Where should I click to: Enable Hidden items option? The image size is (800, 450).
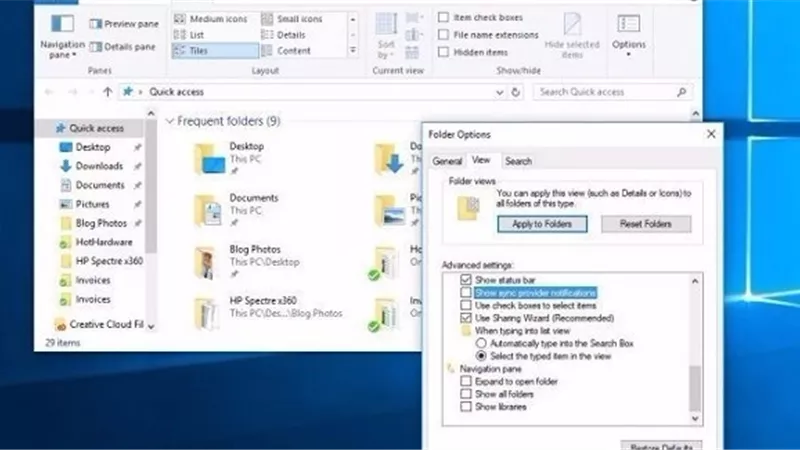pos(443,52)
